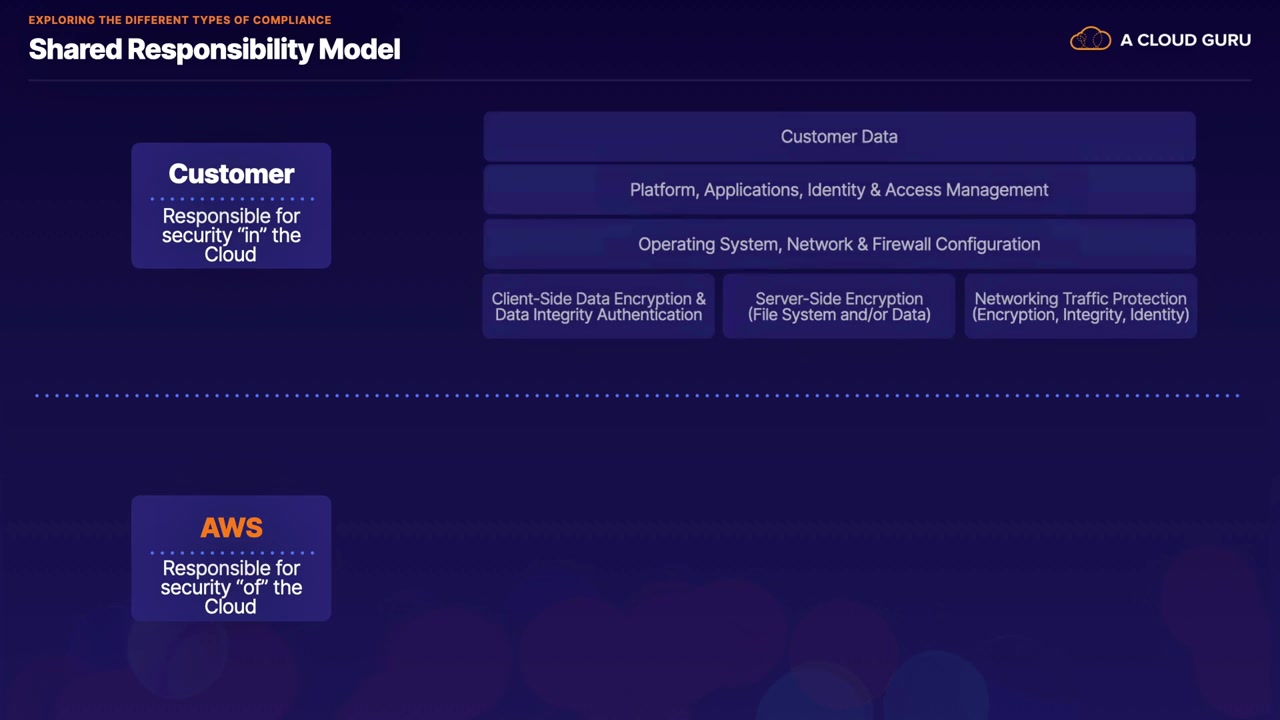Select the AWS responsibility card
The width and height of the screenshot is (1280, 720).
point(231,558)
